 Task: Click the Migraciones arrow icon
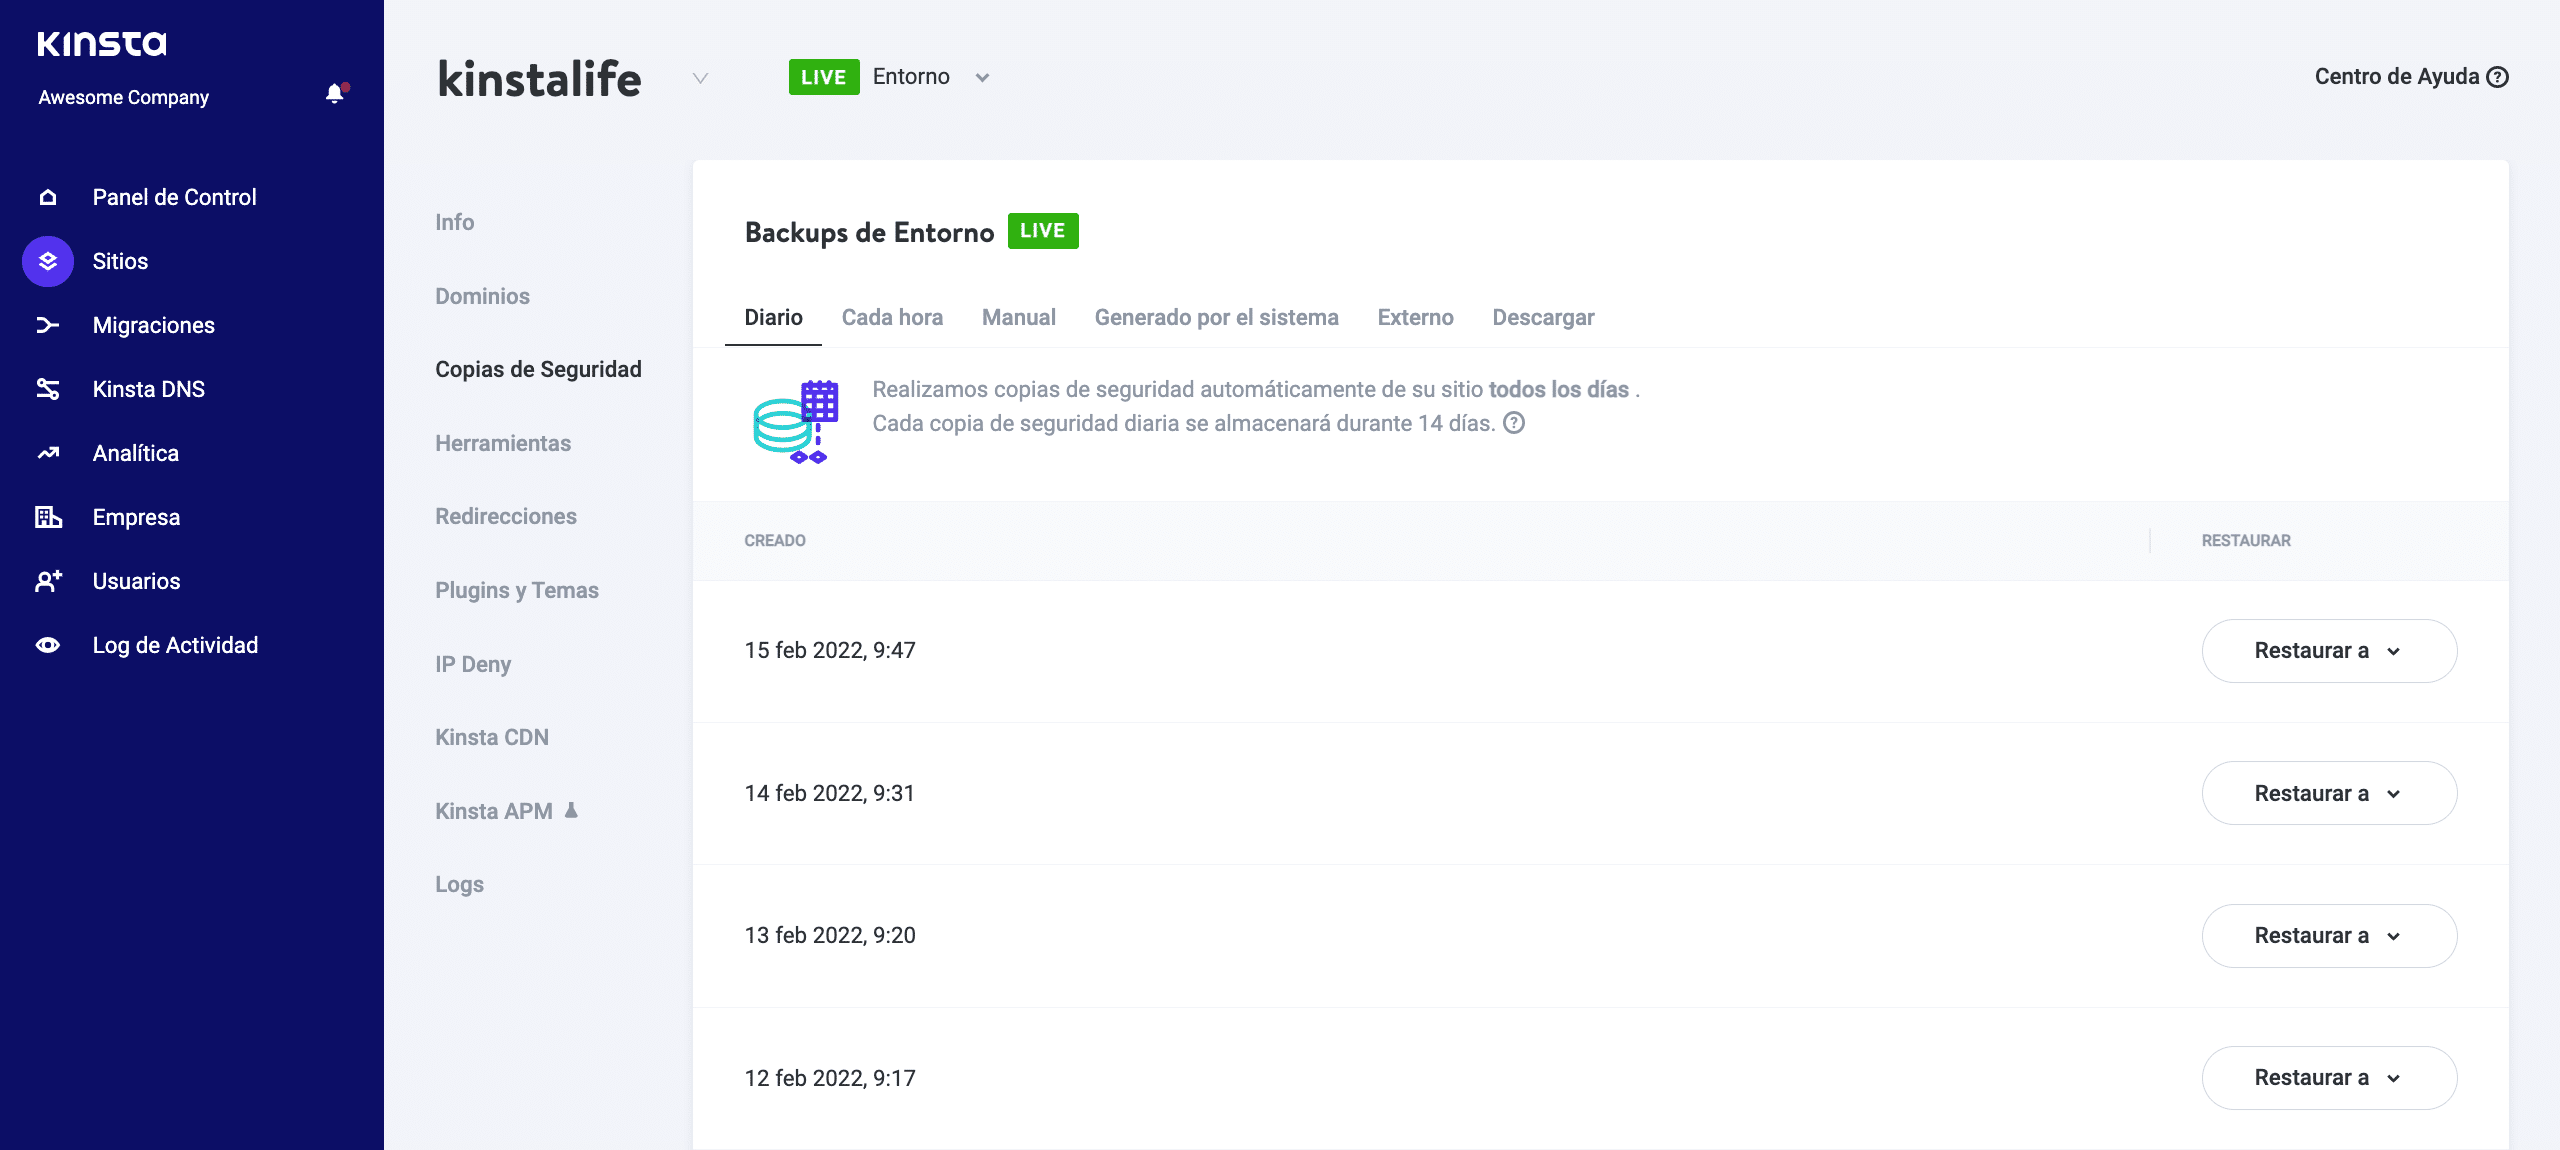(48, 325)
